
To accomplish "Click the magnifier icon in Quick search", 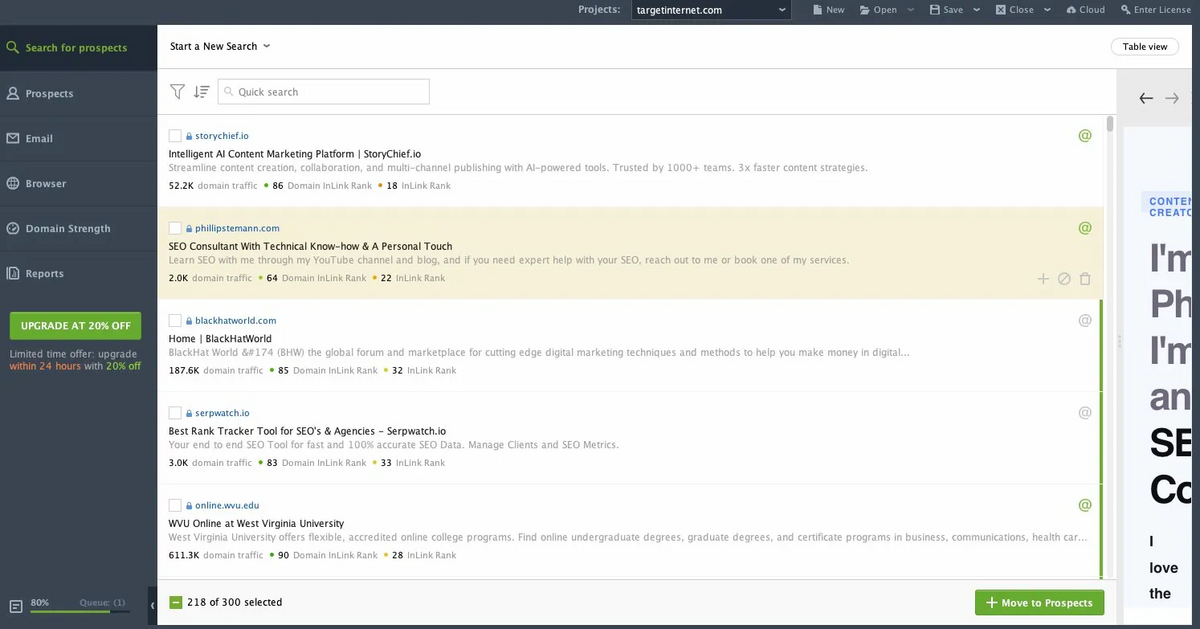I will [228, 92].
